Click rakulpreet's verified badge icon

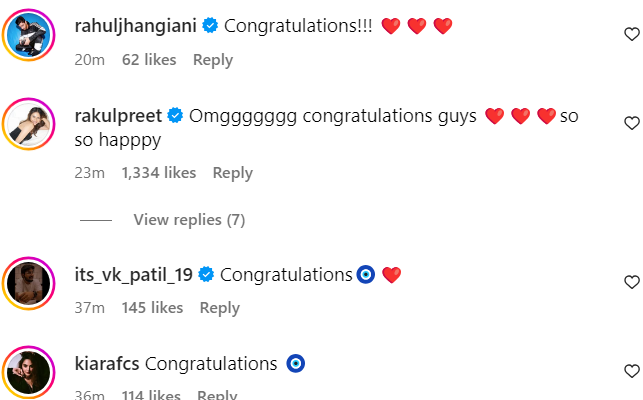pyautogui.click(x=174, y=116)
